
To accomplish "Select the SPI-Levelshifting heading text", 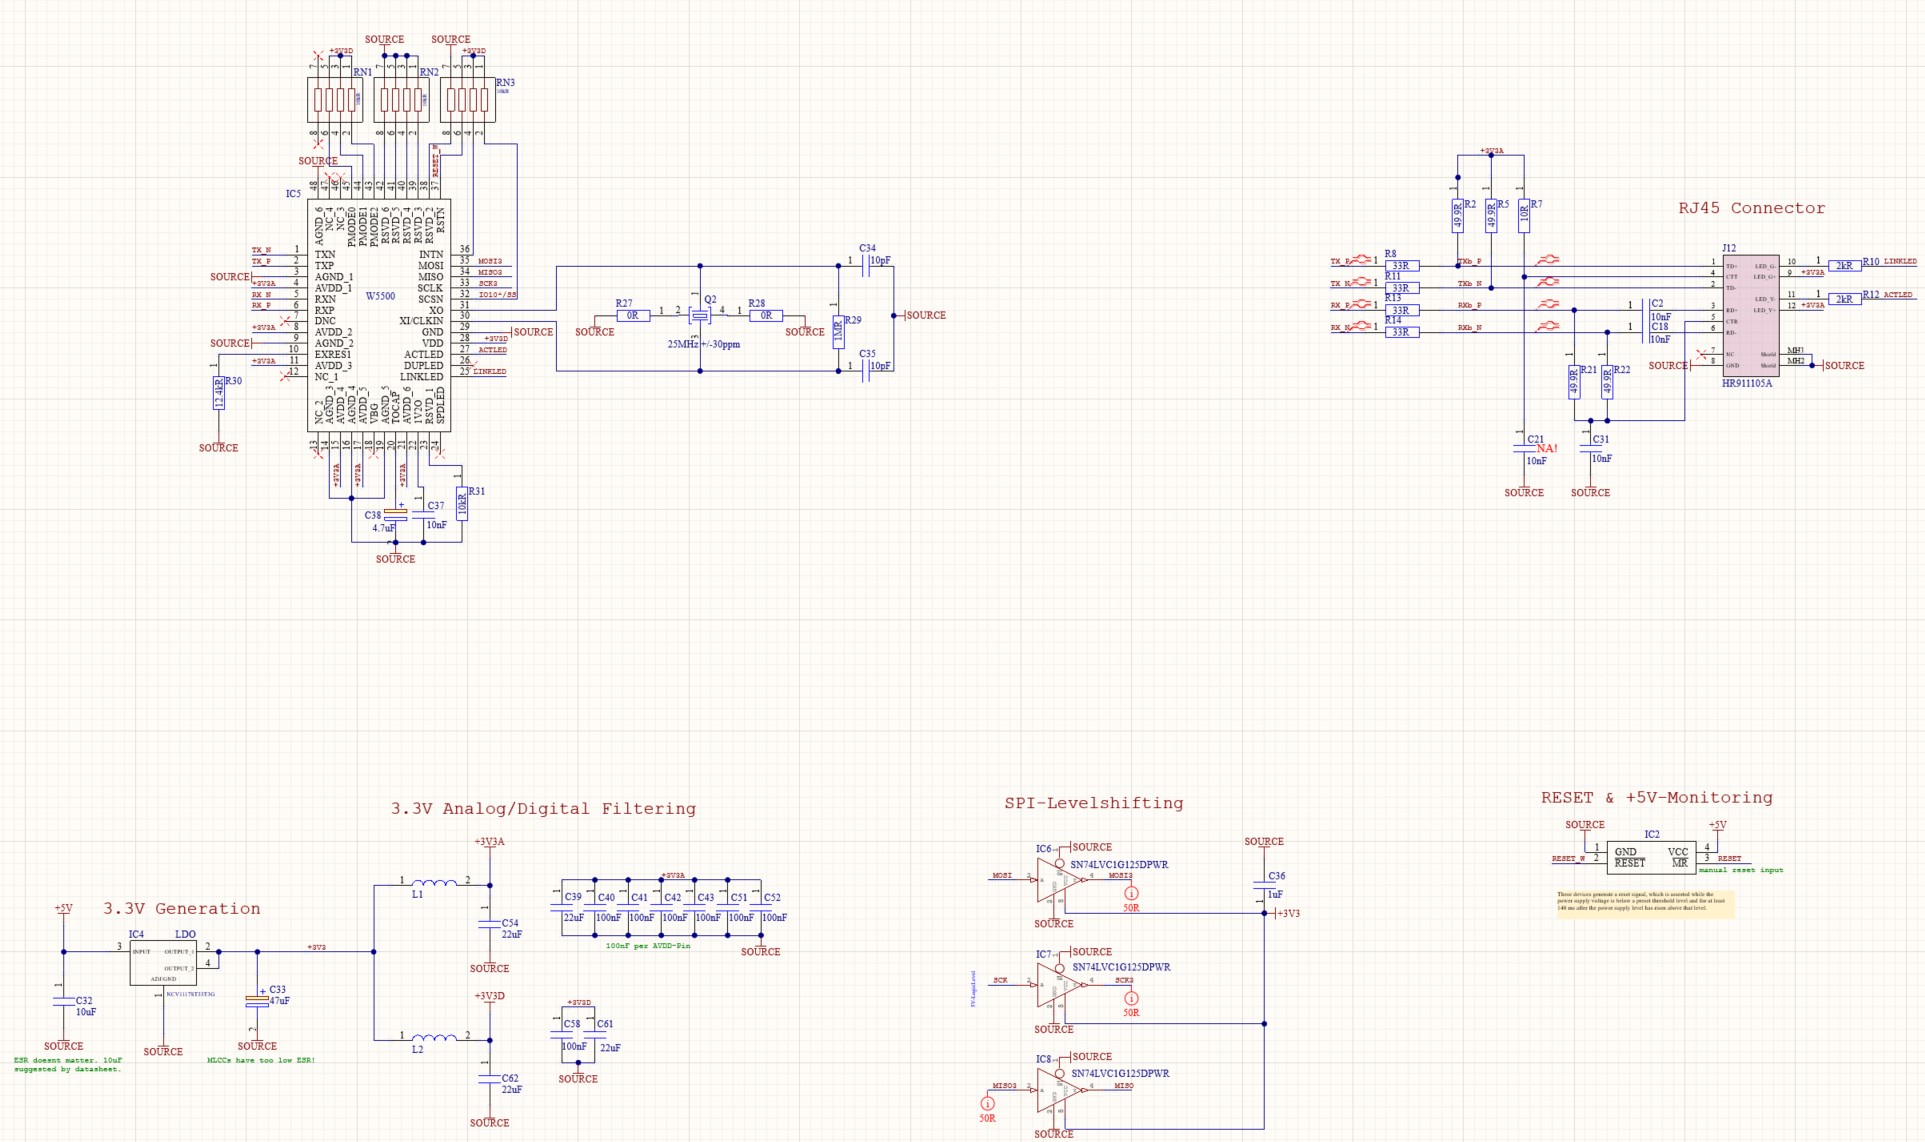I will coord(1093,803).
